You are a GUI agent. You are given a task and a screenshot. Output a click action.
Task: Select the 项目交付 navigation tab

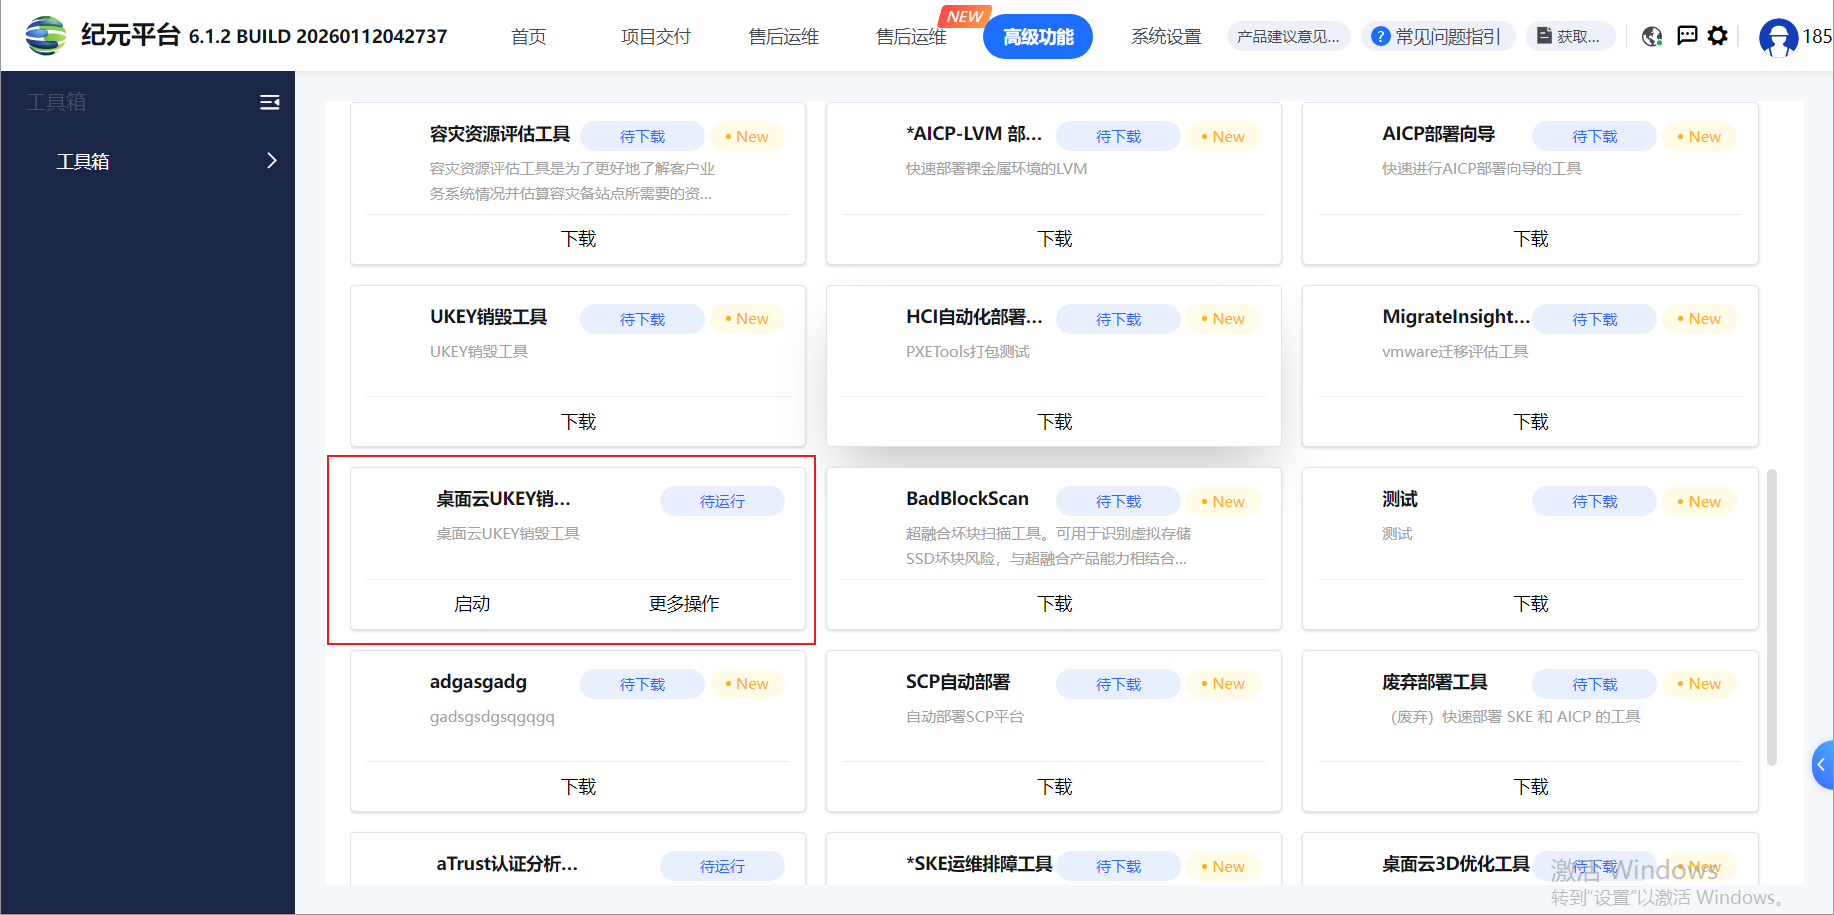tap(655, 37)
